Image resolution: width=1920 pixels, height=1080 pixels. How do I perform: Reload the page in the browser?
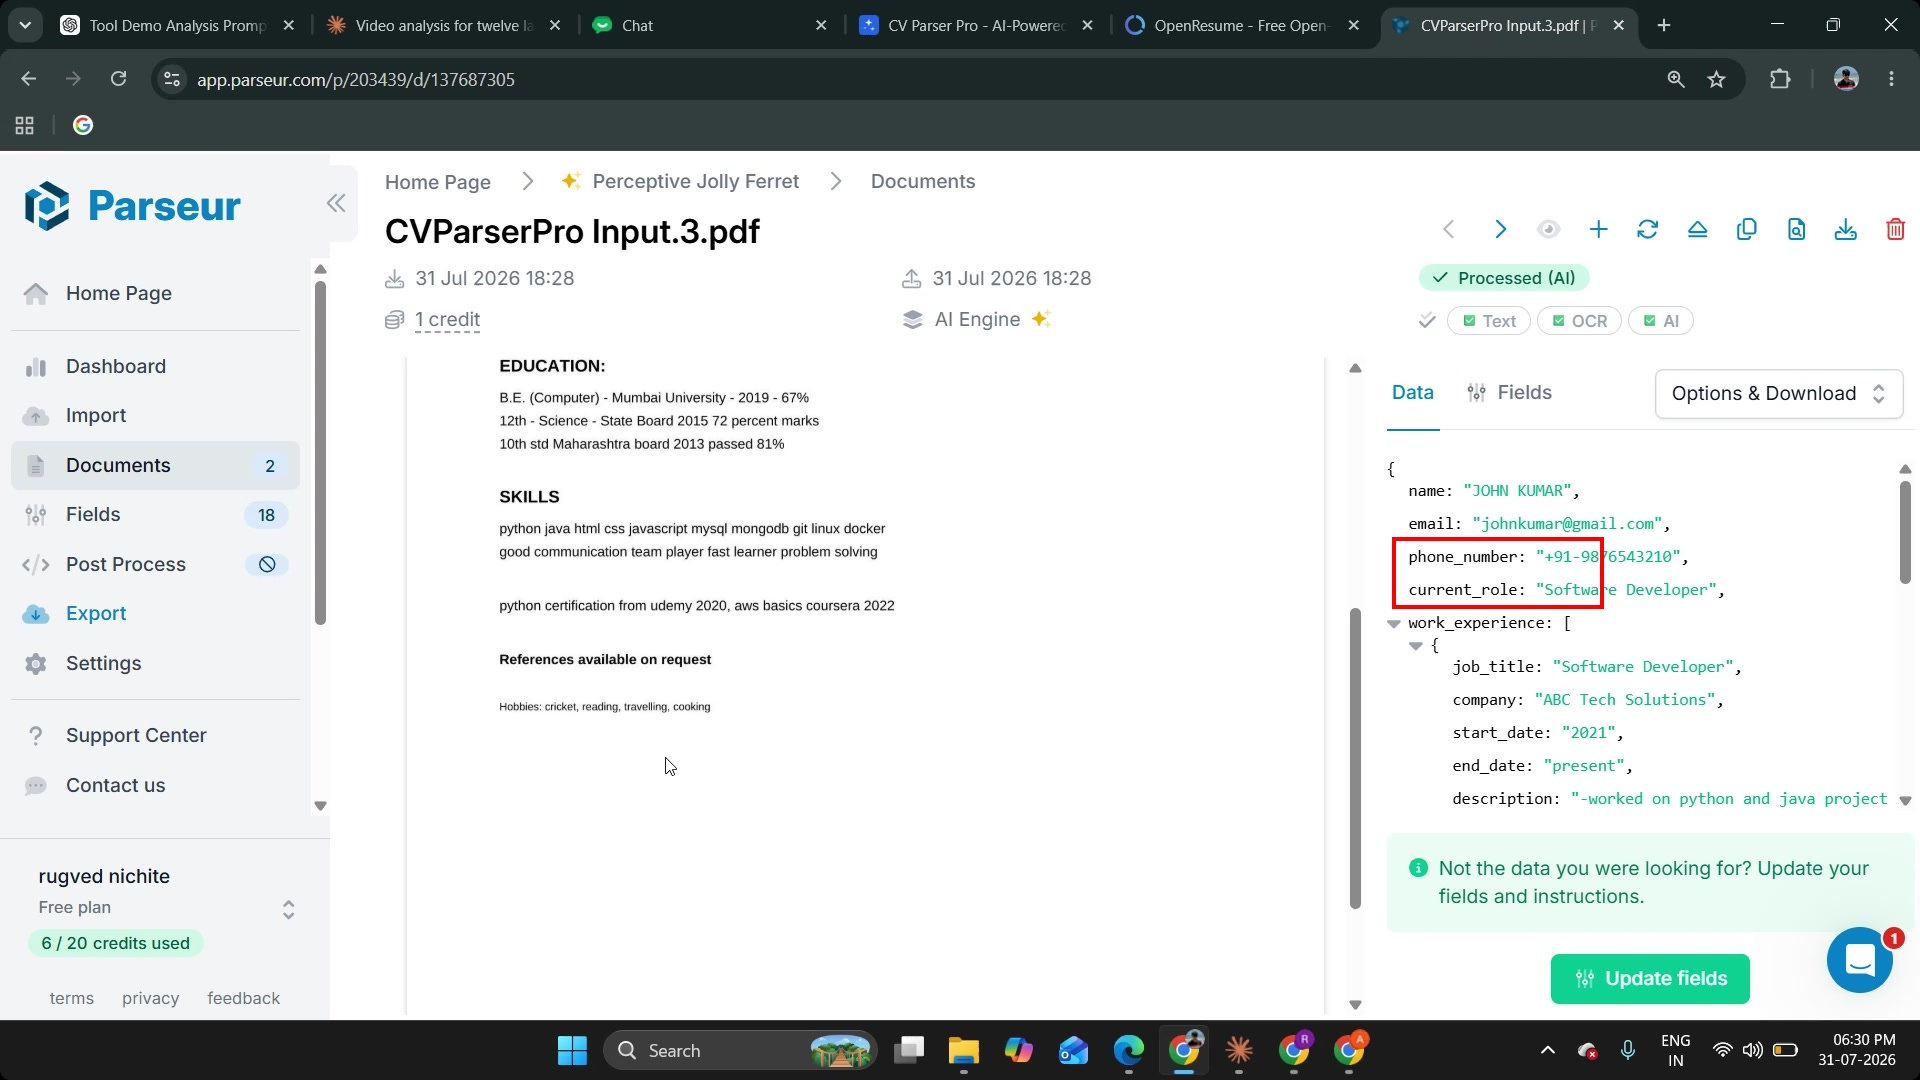[118, 79]
